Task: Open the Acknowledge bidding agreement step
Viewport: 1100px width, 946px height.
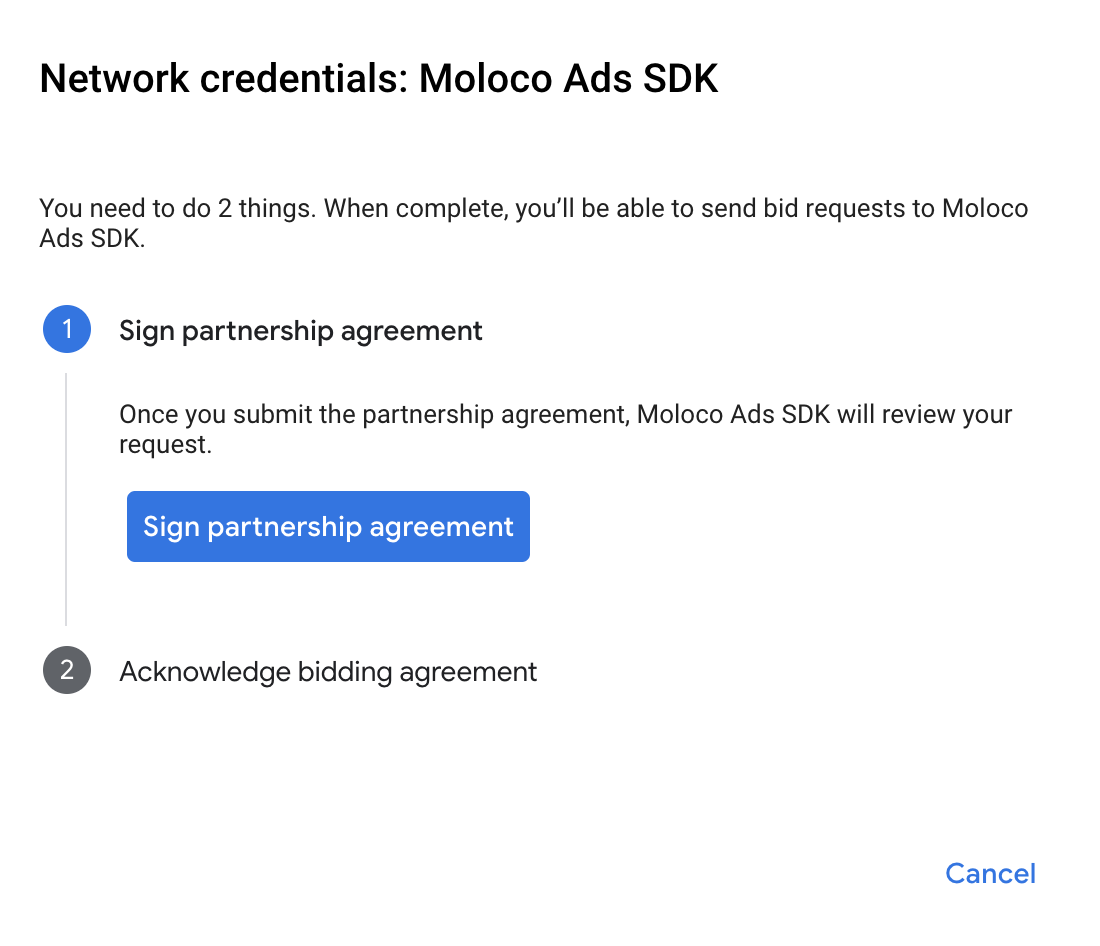Action: (328, 671)
